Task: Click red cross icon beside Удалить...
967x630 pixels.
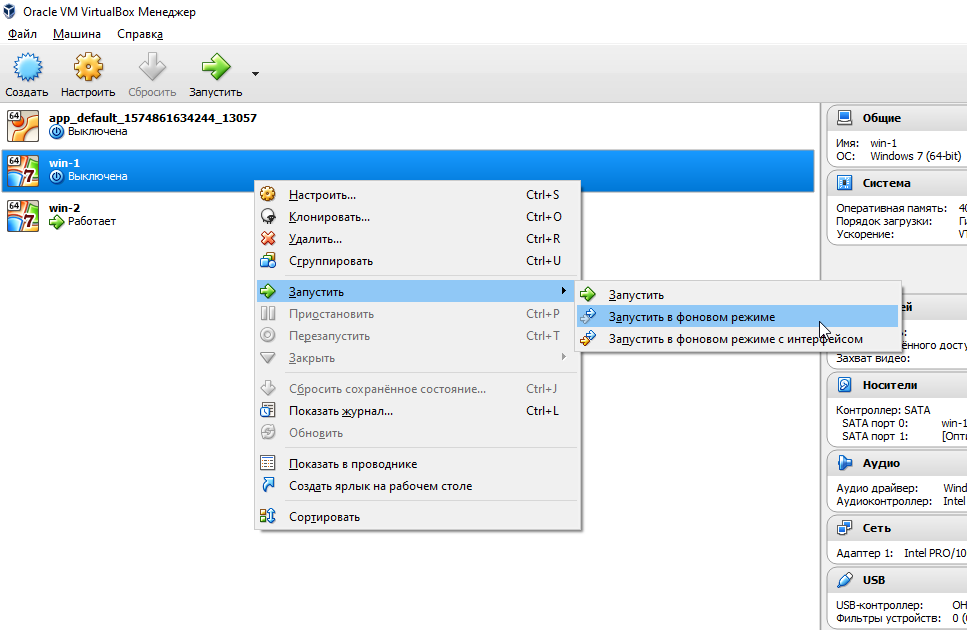Action: pyautogui.click(x=268, y=239)
